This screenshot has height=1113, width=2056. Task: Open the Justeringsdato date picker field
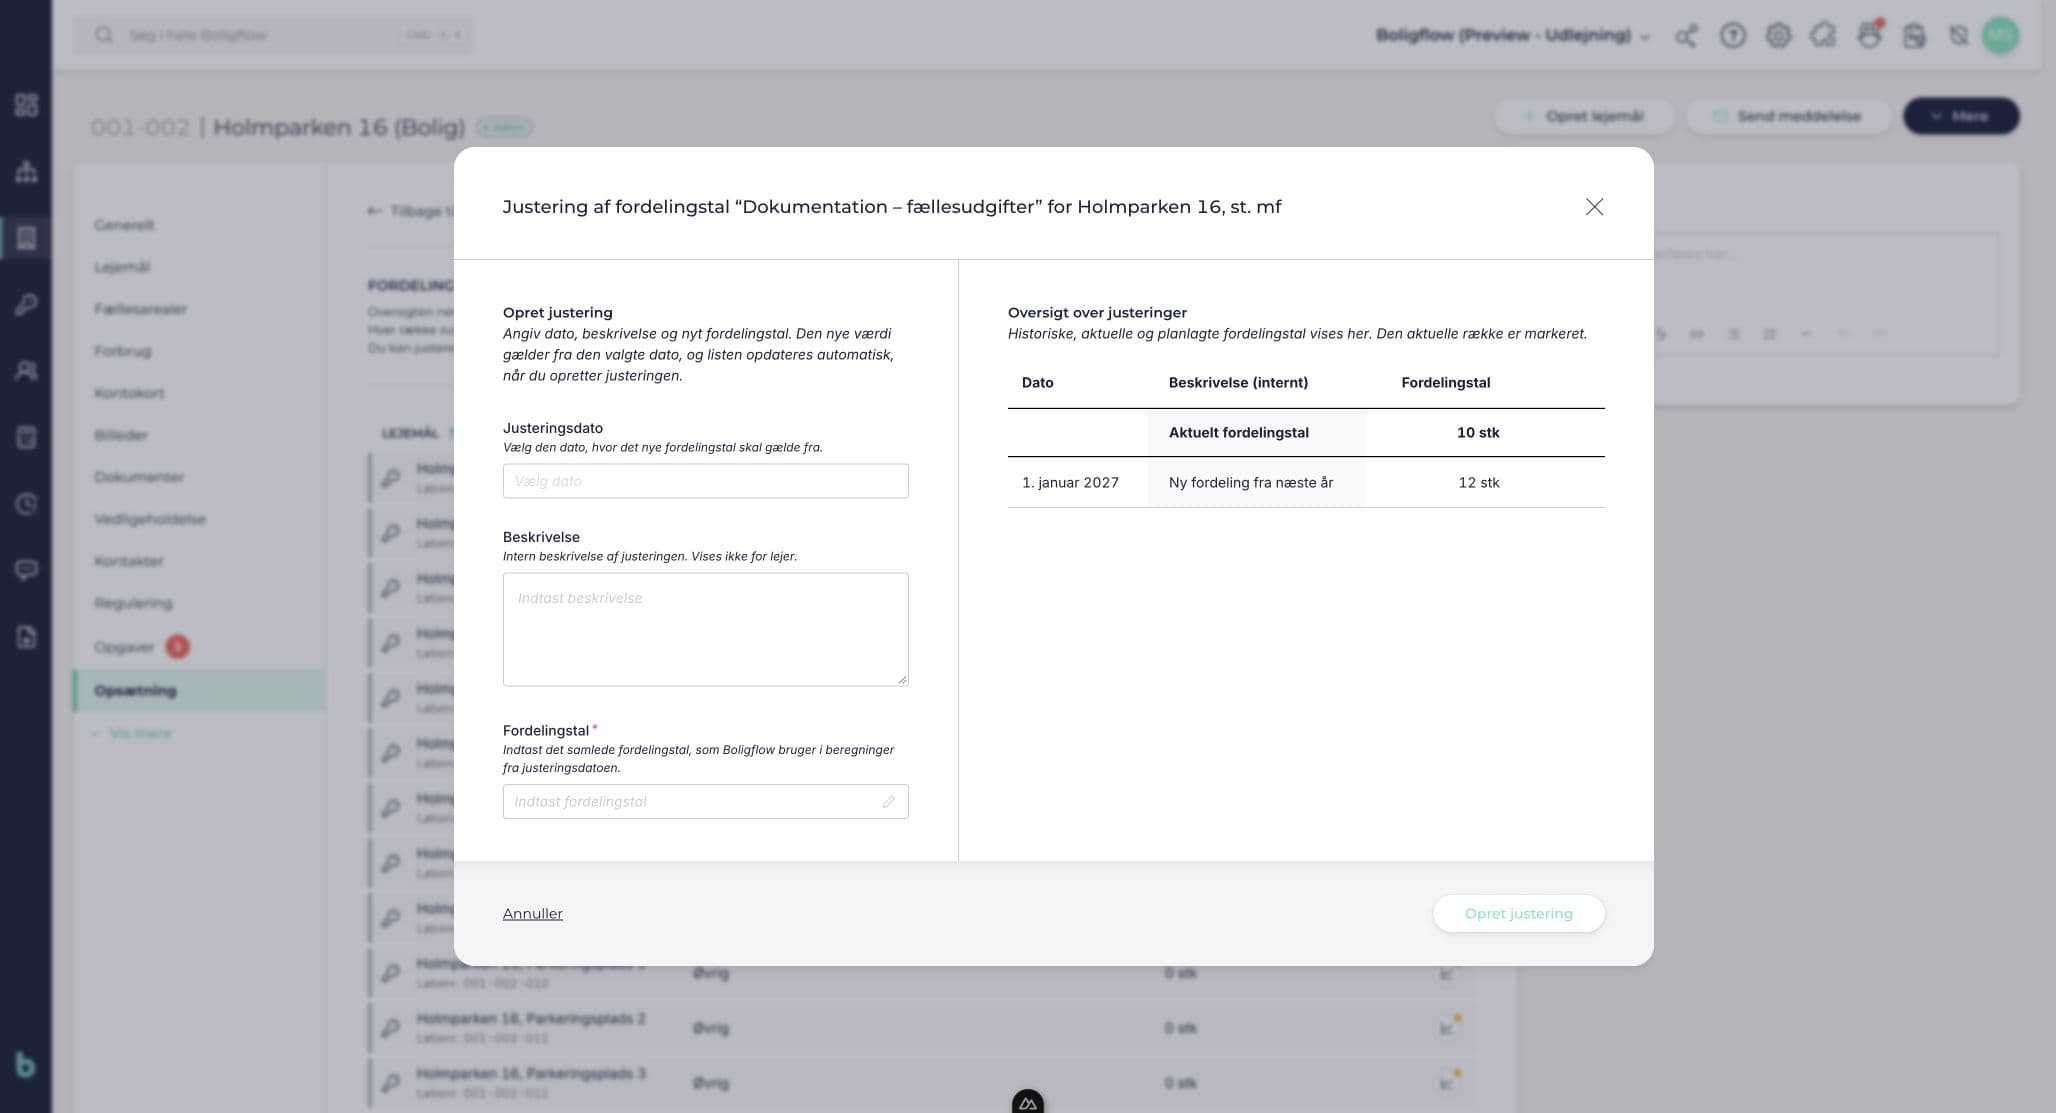click(705, 481)
